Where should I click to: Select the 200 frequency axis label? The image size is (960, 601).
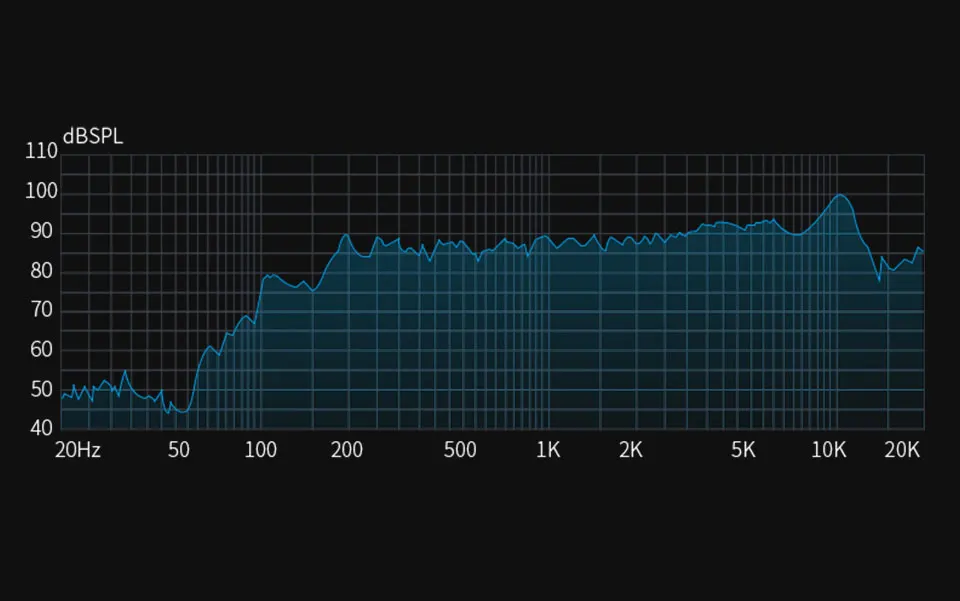coord(347,450)
